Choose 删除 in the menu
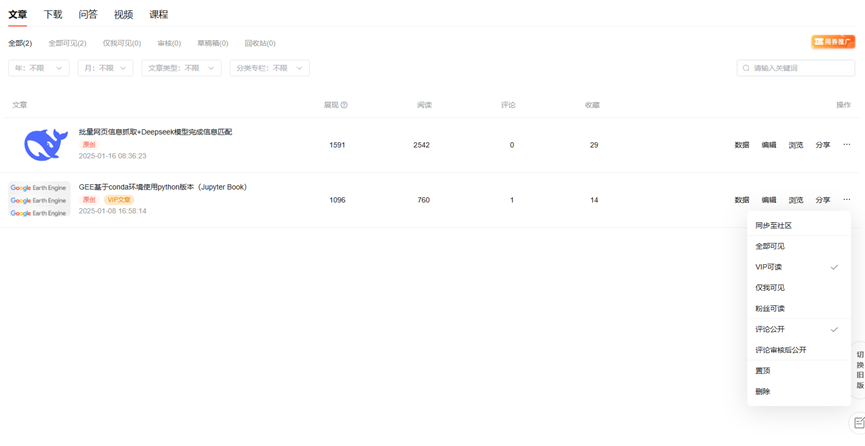The width and height of the screenshot is (865, 446). pyautogui.click(x=799, y=391)
